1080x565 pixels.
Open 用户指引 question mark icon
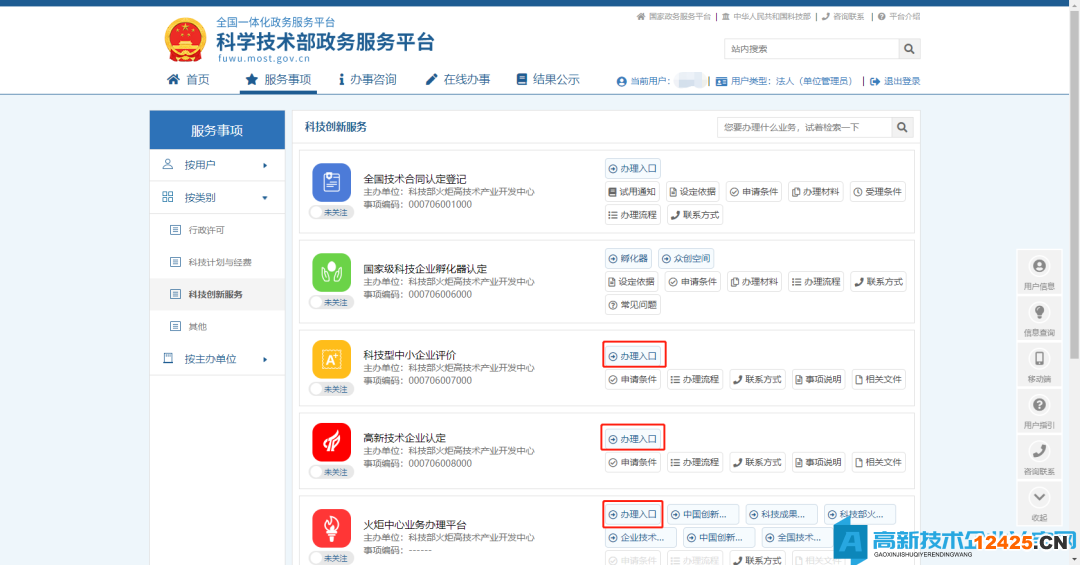(1039, 410)
